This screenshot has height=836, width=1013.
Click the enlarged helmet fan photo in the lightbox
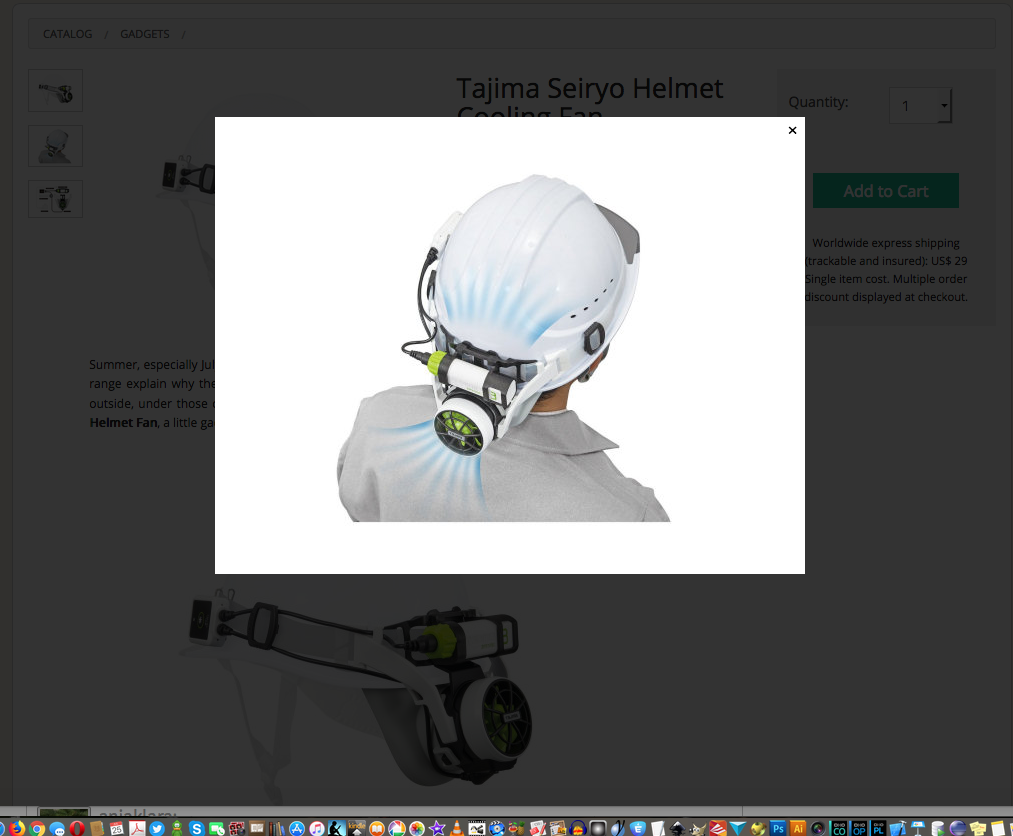tap(504, 348)
